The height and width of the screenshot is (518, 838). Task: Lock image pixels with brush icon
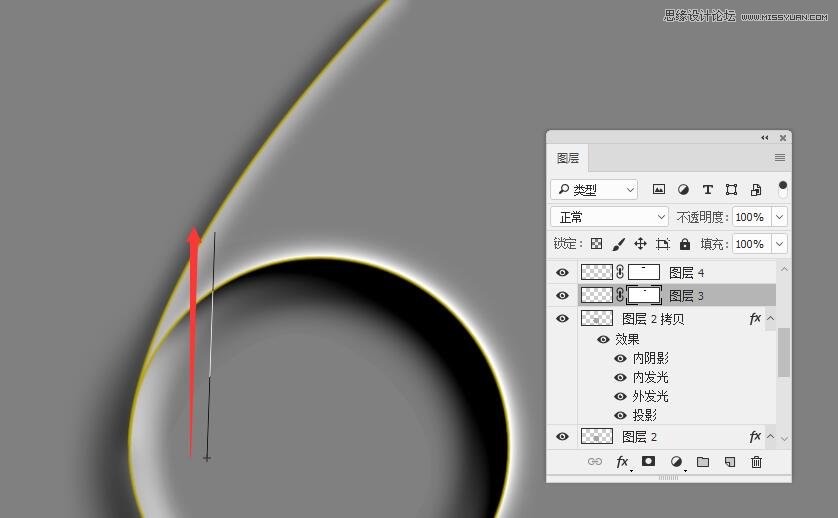coord(618,244)
